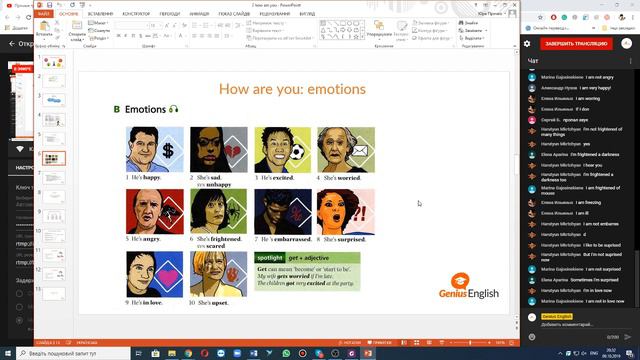The image size is (640, 360).
Task: Select the first radio option in stream settings
Action: pyautogui.click(x=19, y=293)
